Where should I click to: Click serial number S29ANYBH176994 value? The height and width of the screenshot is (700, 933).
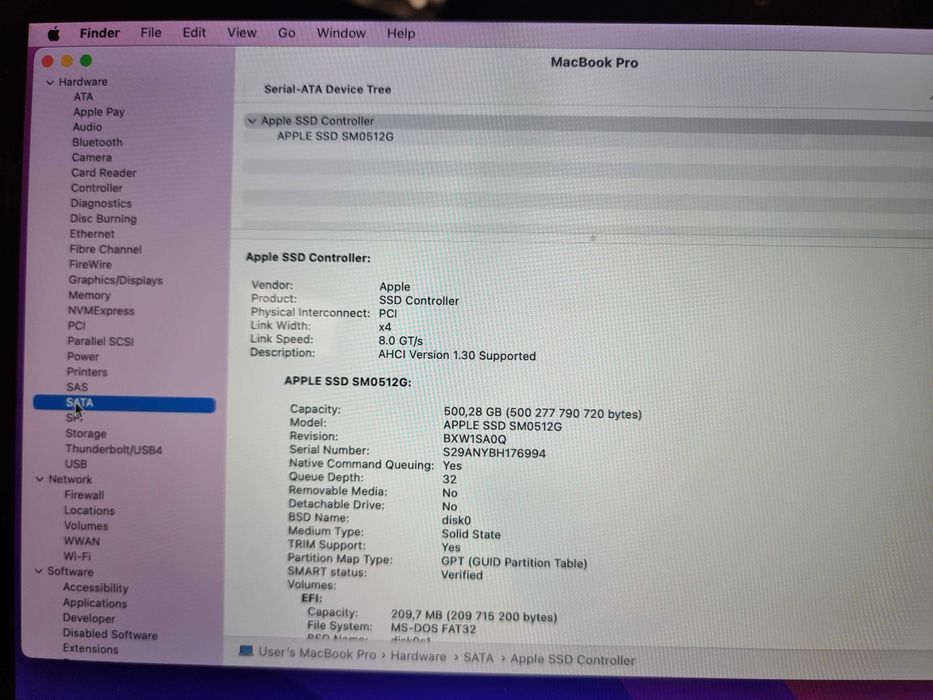click(494, 453)
